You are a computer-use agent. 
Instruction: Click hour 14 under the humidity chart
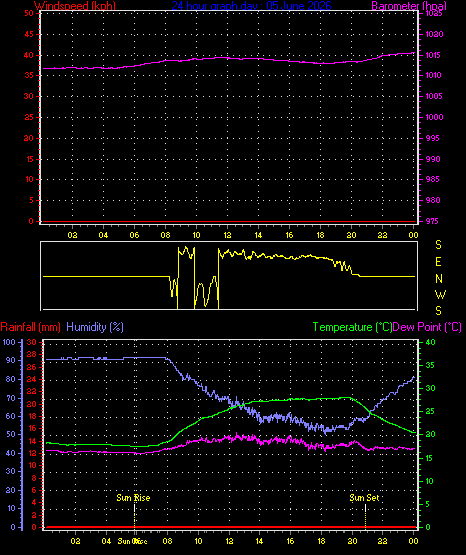pos(259,541)
